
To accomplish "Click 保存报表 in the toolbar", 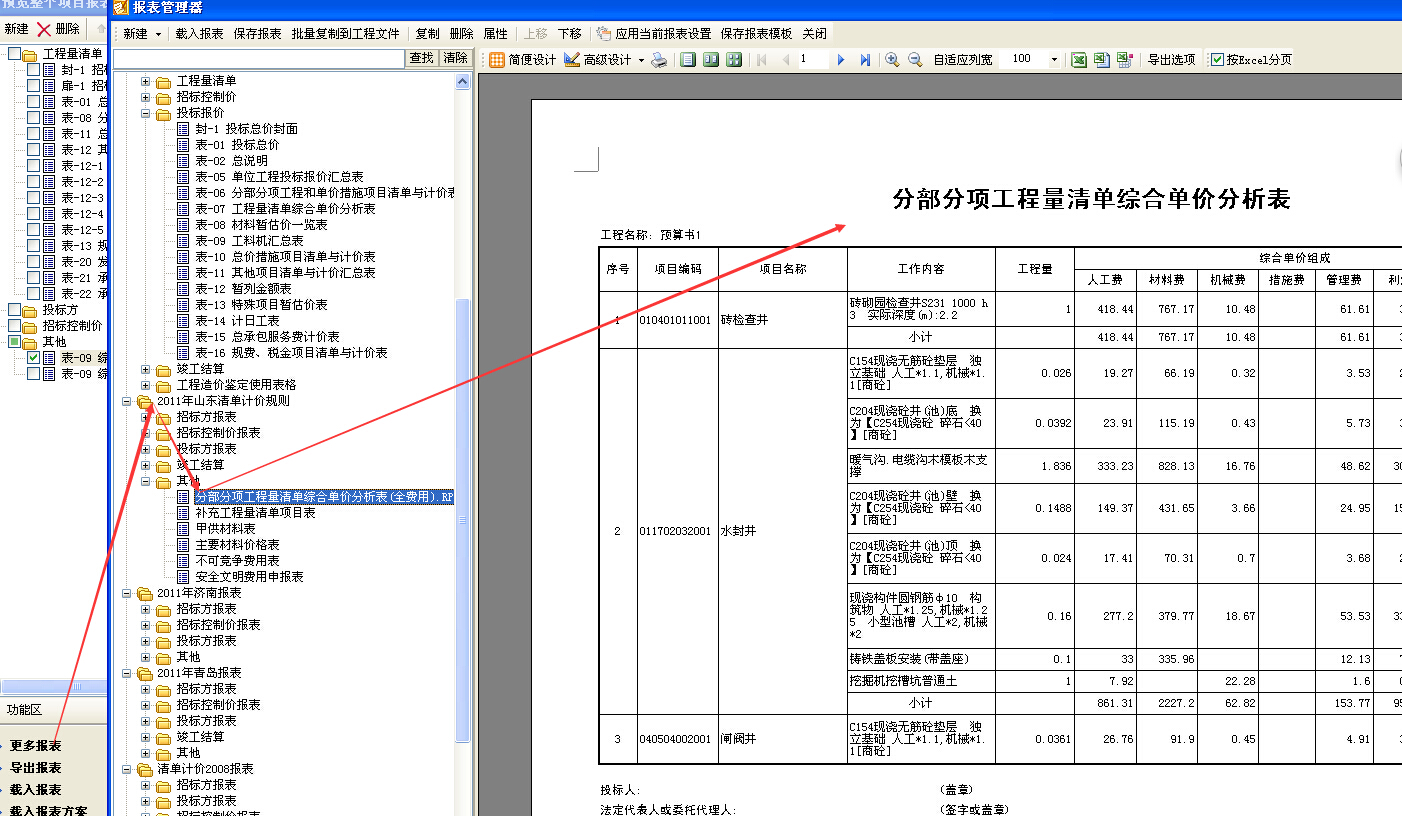I will coord(258,34).
